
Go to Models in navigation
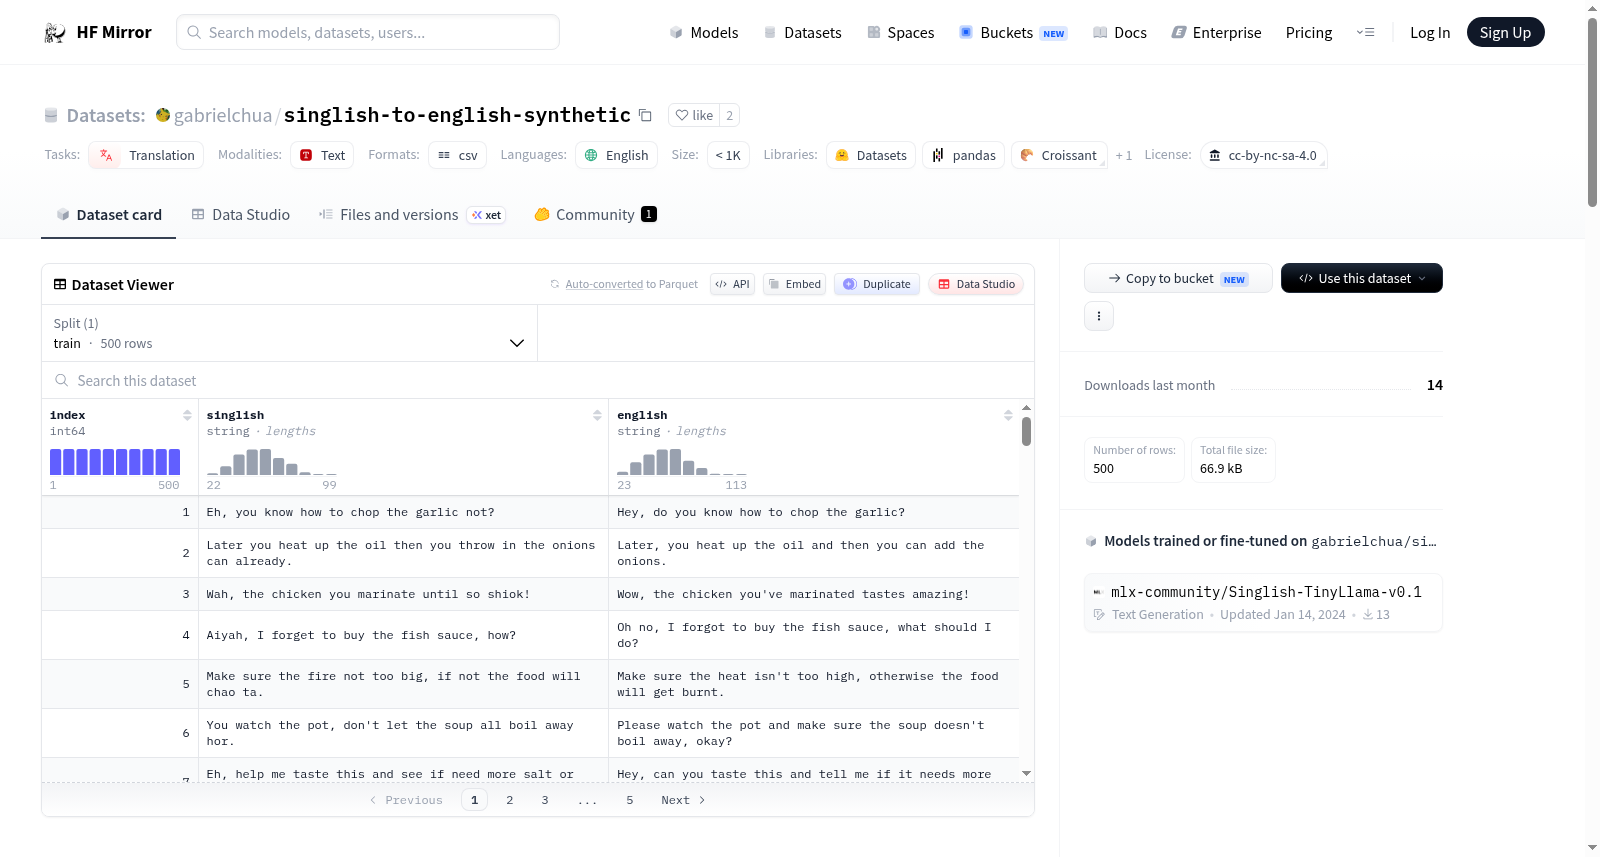pyautogui.click(x=704, y=33)
